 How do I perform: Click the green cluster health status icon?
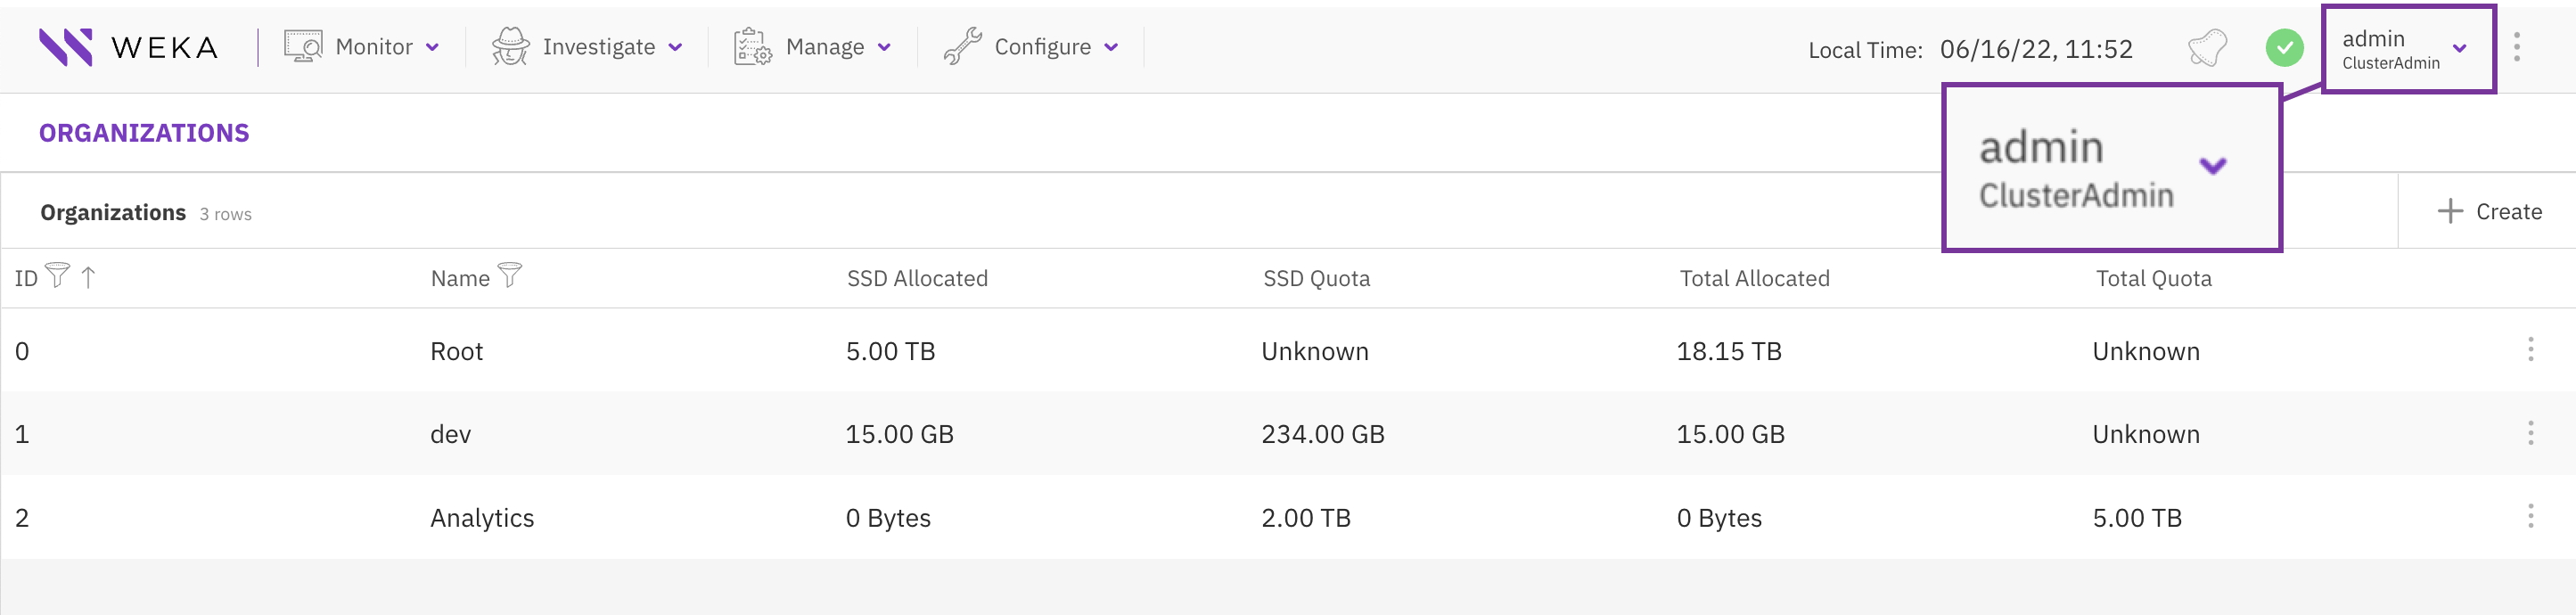(2284, 46)
